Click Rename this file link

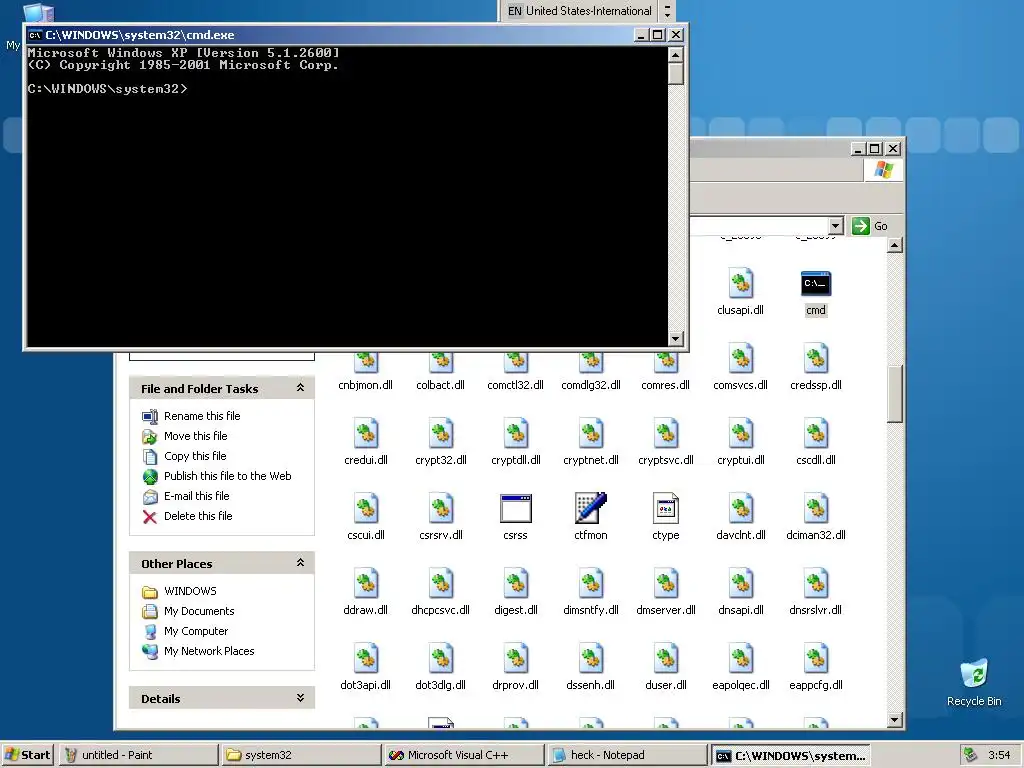[202, 416]
